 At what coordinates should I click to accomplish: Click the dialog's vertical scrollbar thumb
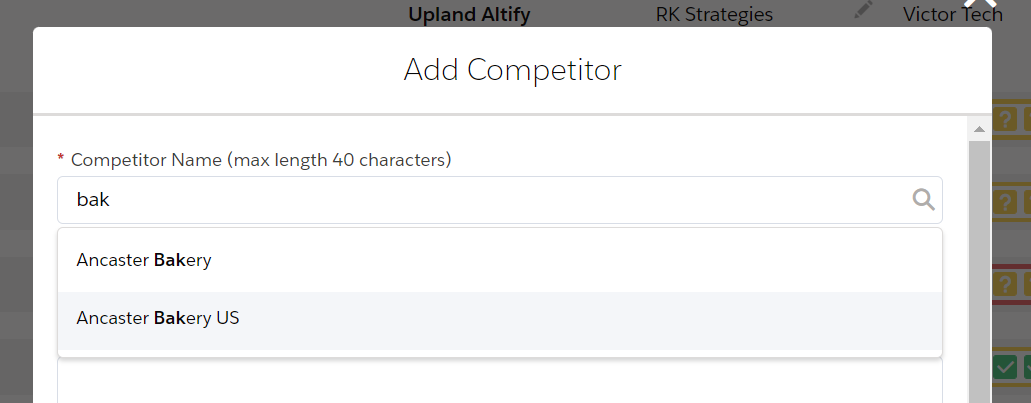(x=979, y=272)
